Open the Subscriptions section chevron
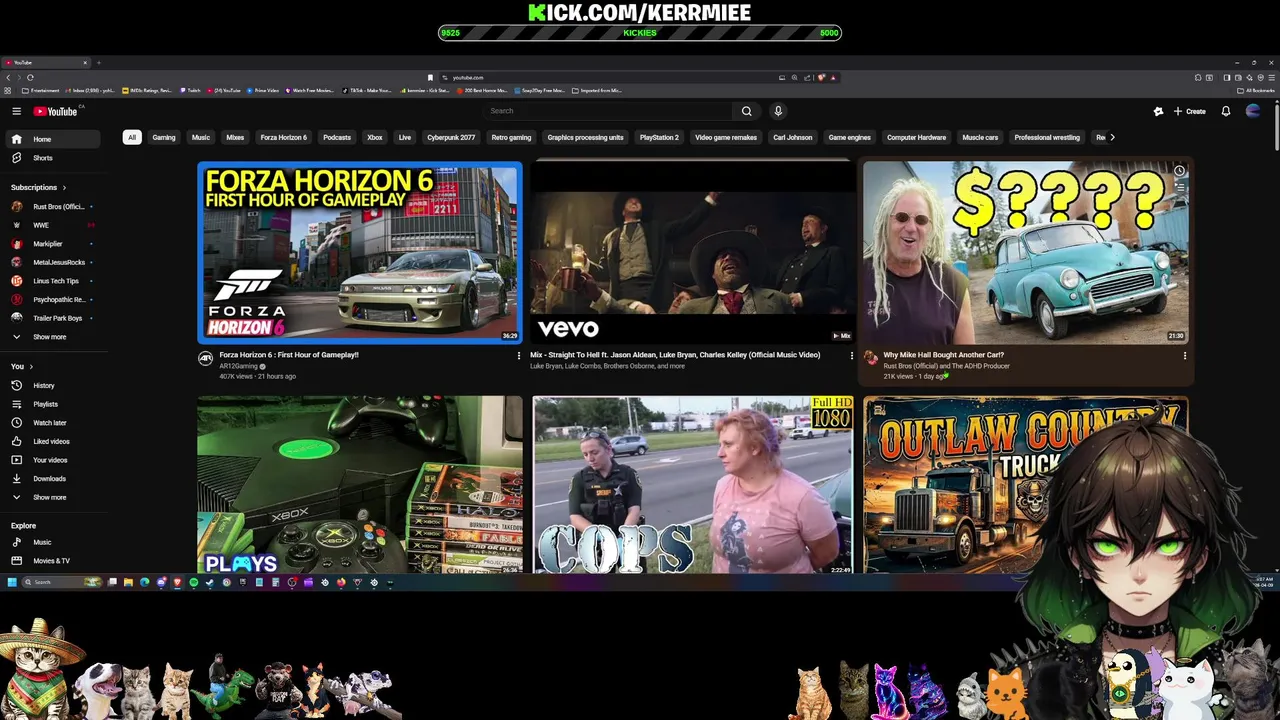Viewport: 1280px width, 720px height. click(64, 187)
